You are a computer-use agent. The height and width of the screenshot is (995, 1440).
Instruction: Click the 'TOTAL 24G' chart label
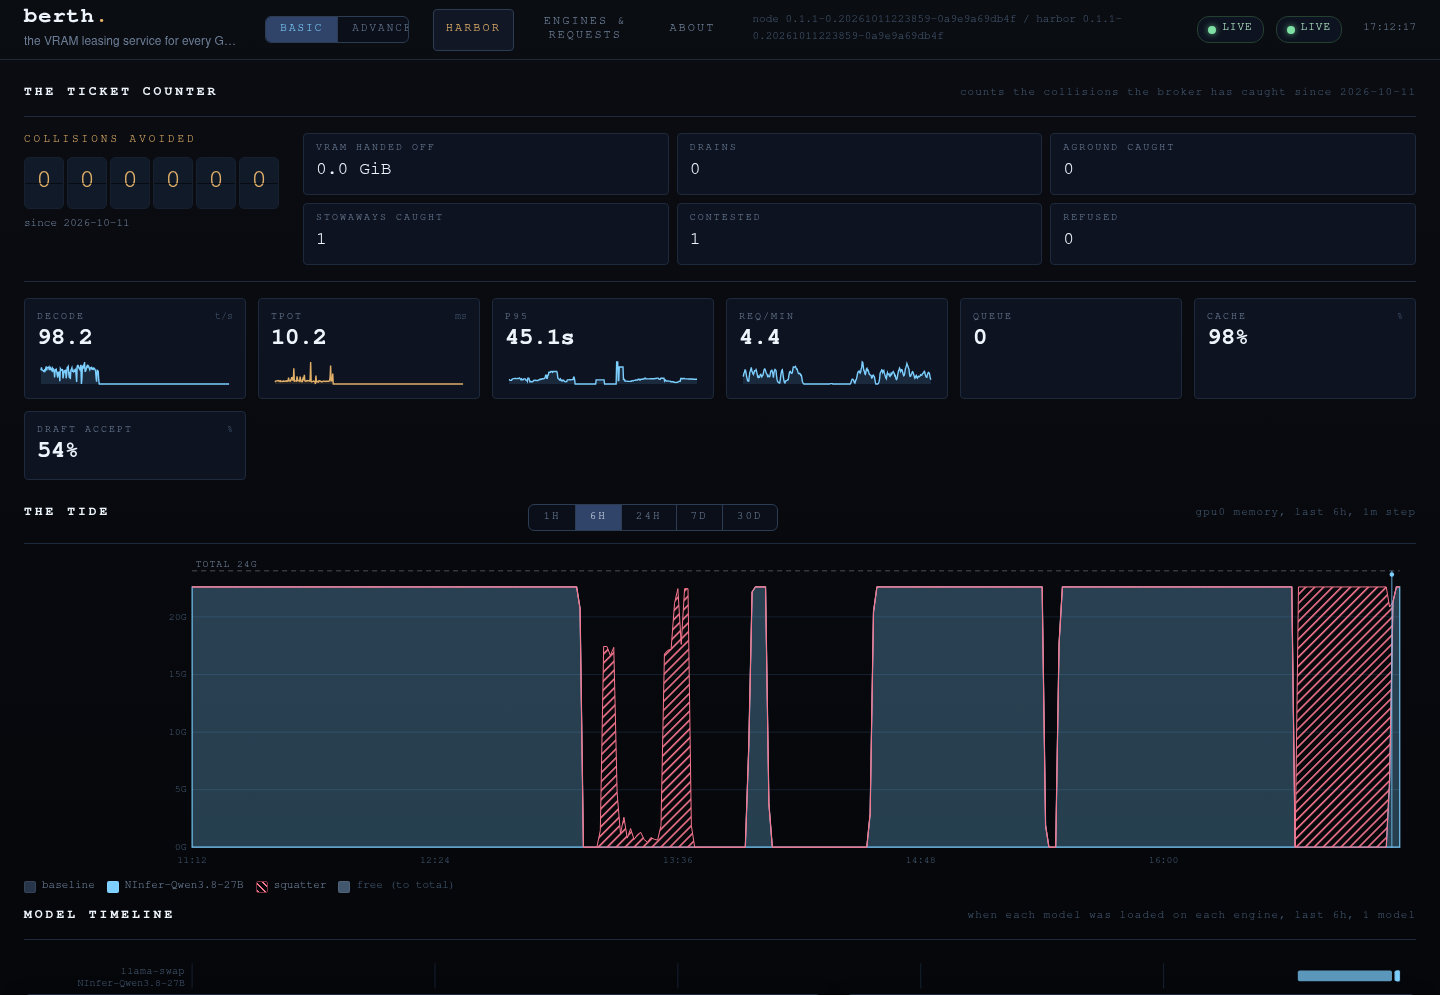[226, 564]
